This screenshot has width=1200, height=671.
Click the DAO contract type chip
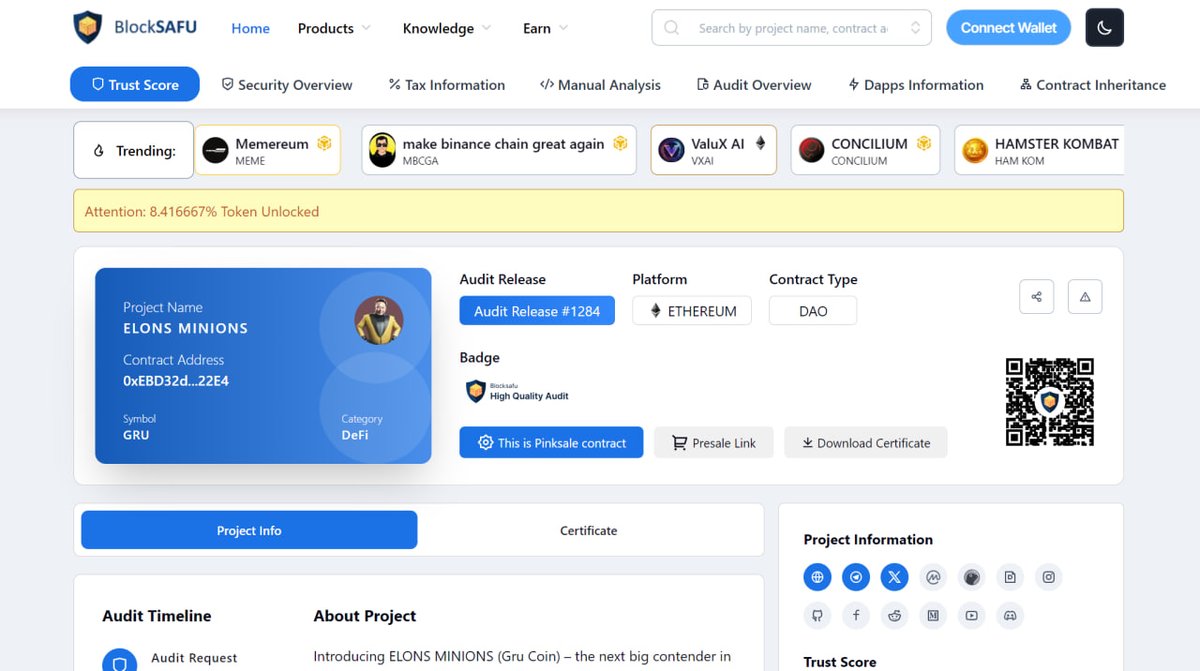(x=813, y=311)
